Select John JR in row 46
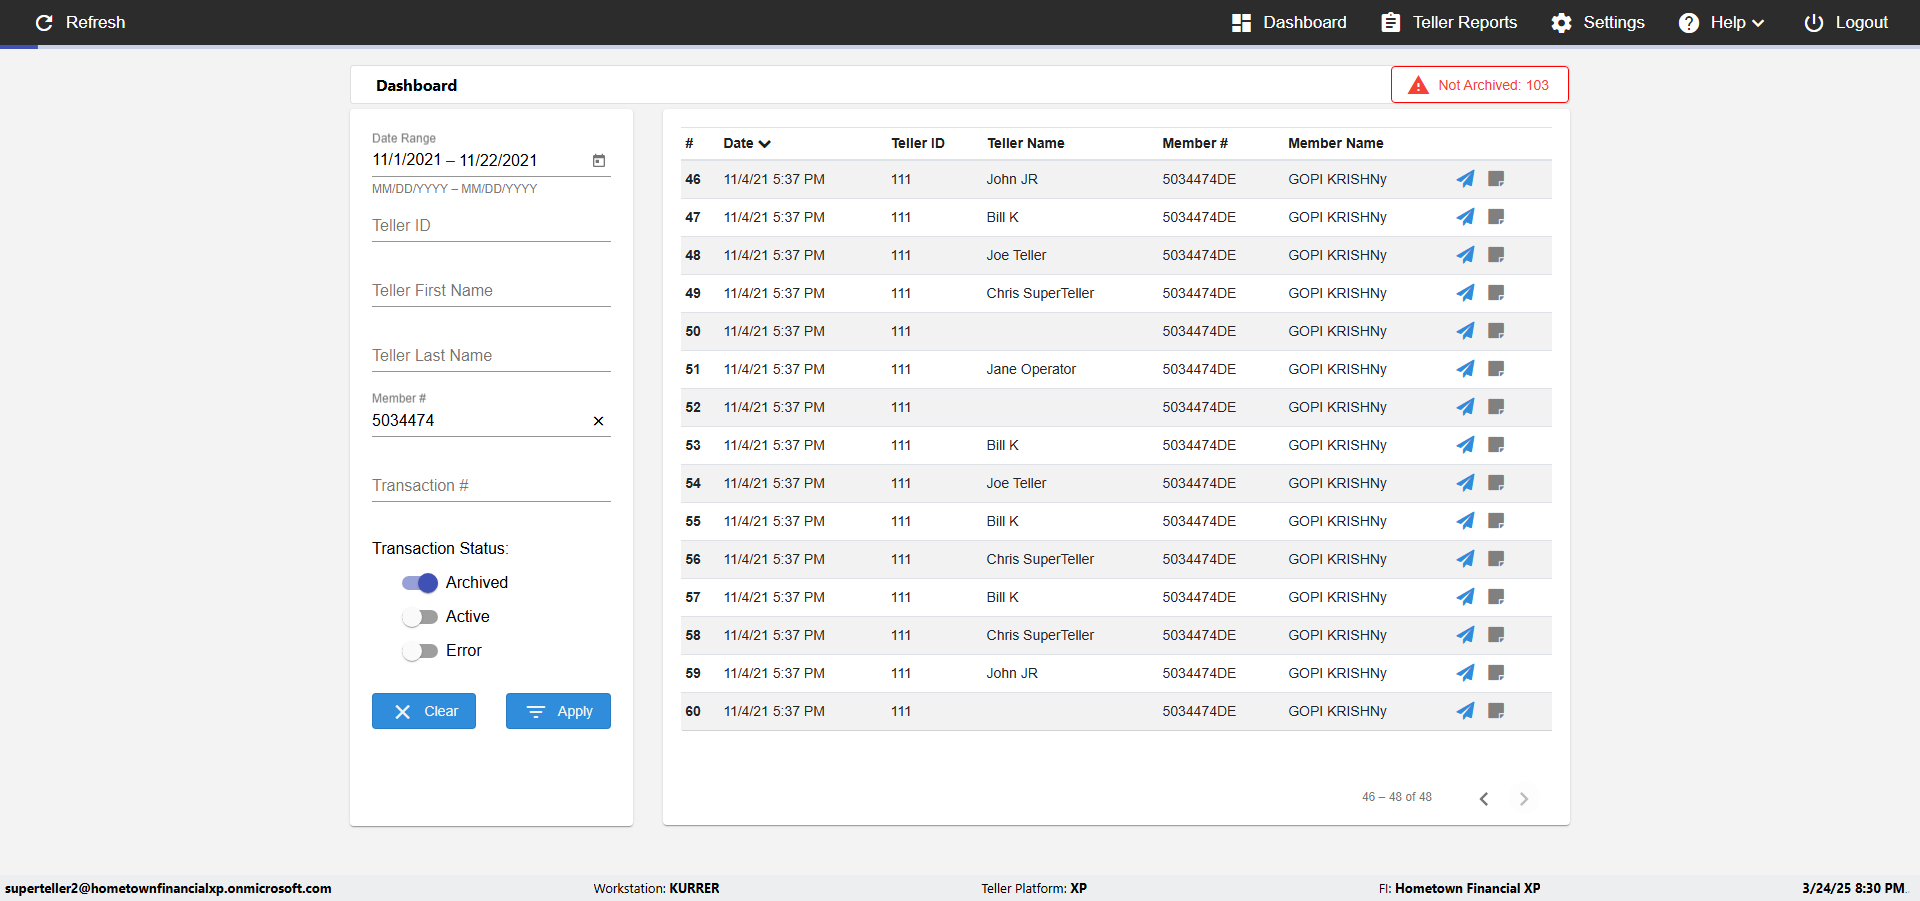Viewport: 1920px width, 901px height. (1012, 179)
